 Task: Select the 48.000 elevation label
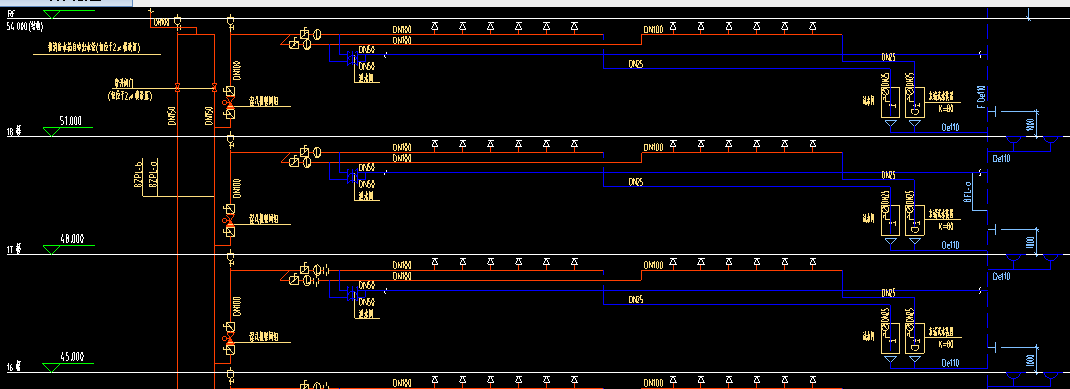tap(72, 239)
